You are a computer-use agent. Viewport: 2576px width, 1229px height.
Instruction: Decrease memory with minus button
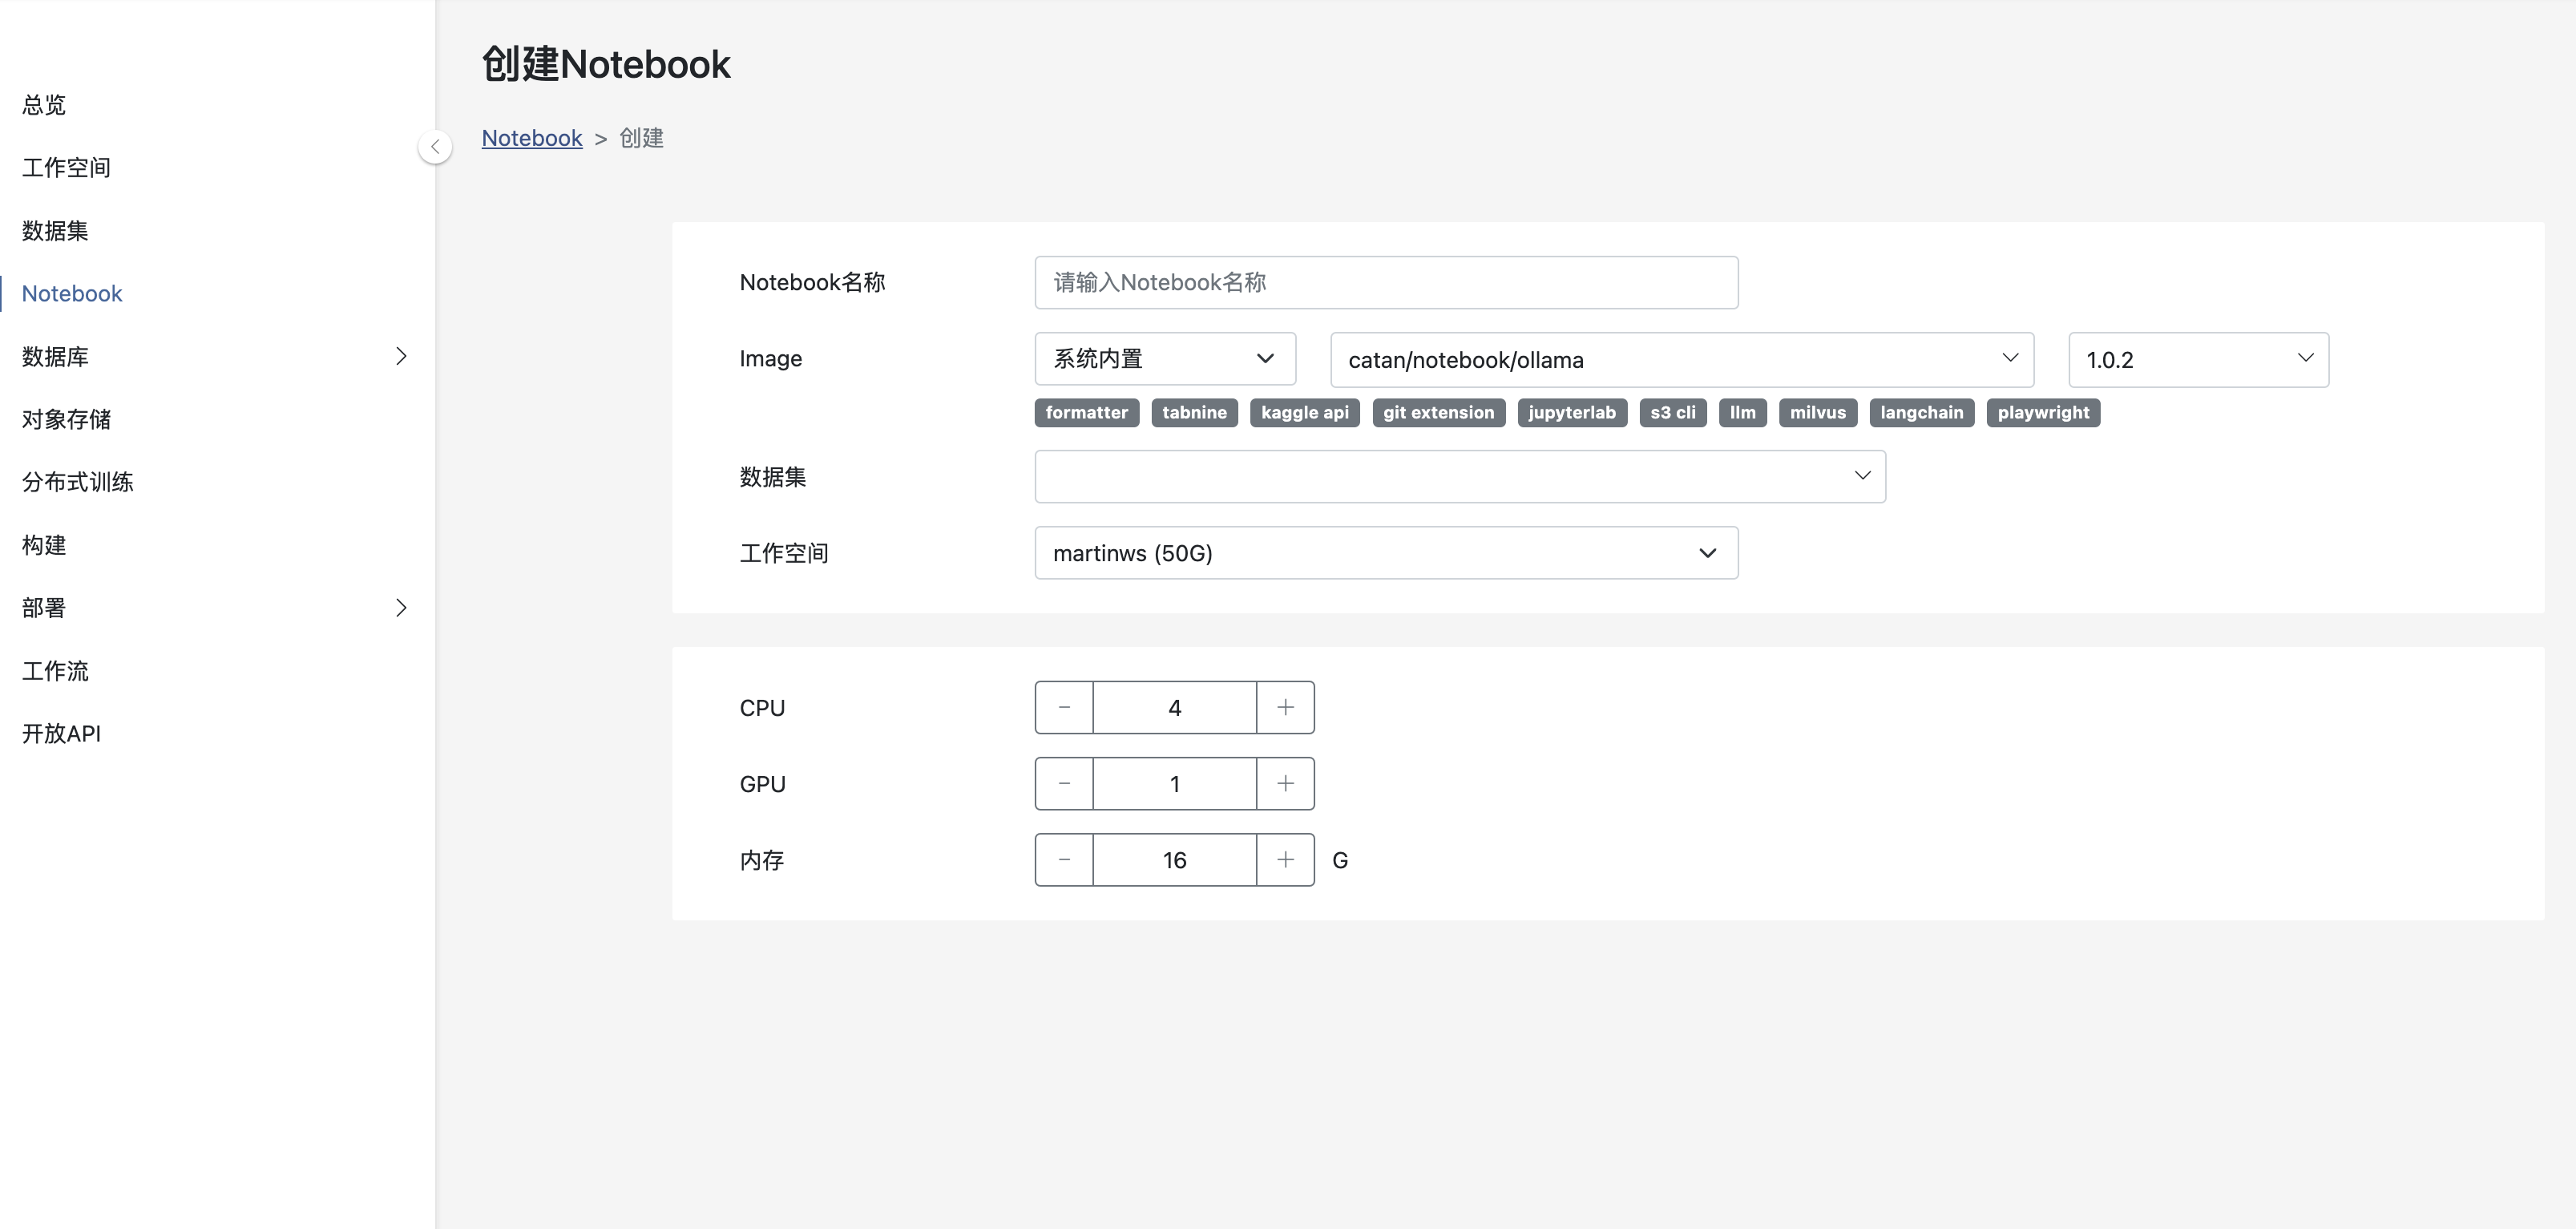[1064, 860]
